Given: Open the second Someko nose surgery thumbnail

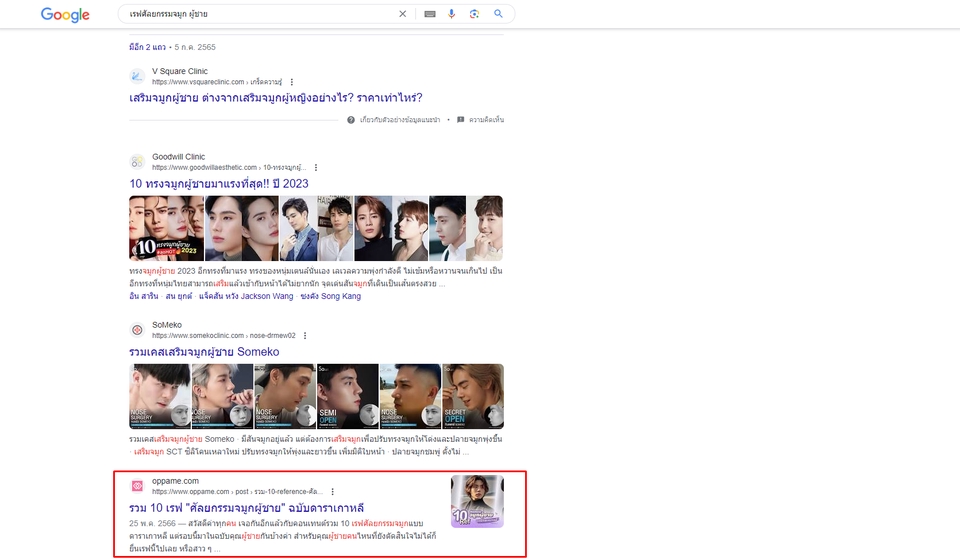Looking at the screenshot, I should pos(222,397).
